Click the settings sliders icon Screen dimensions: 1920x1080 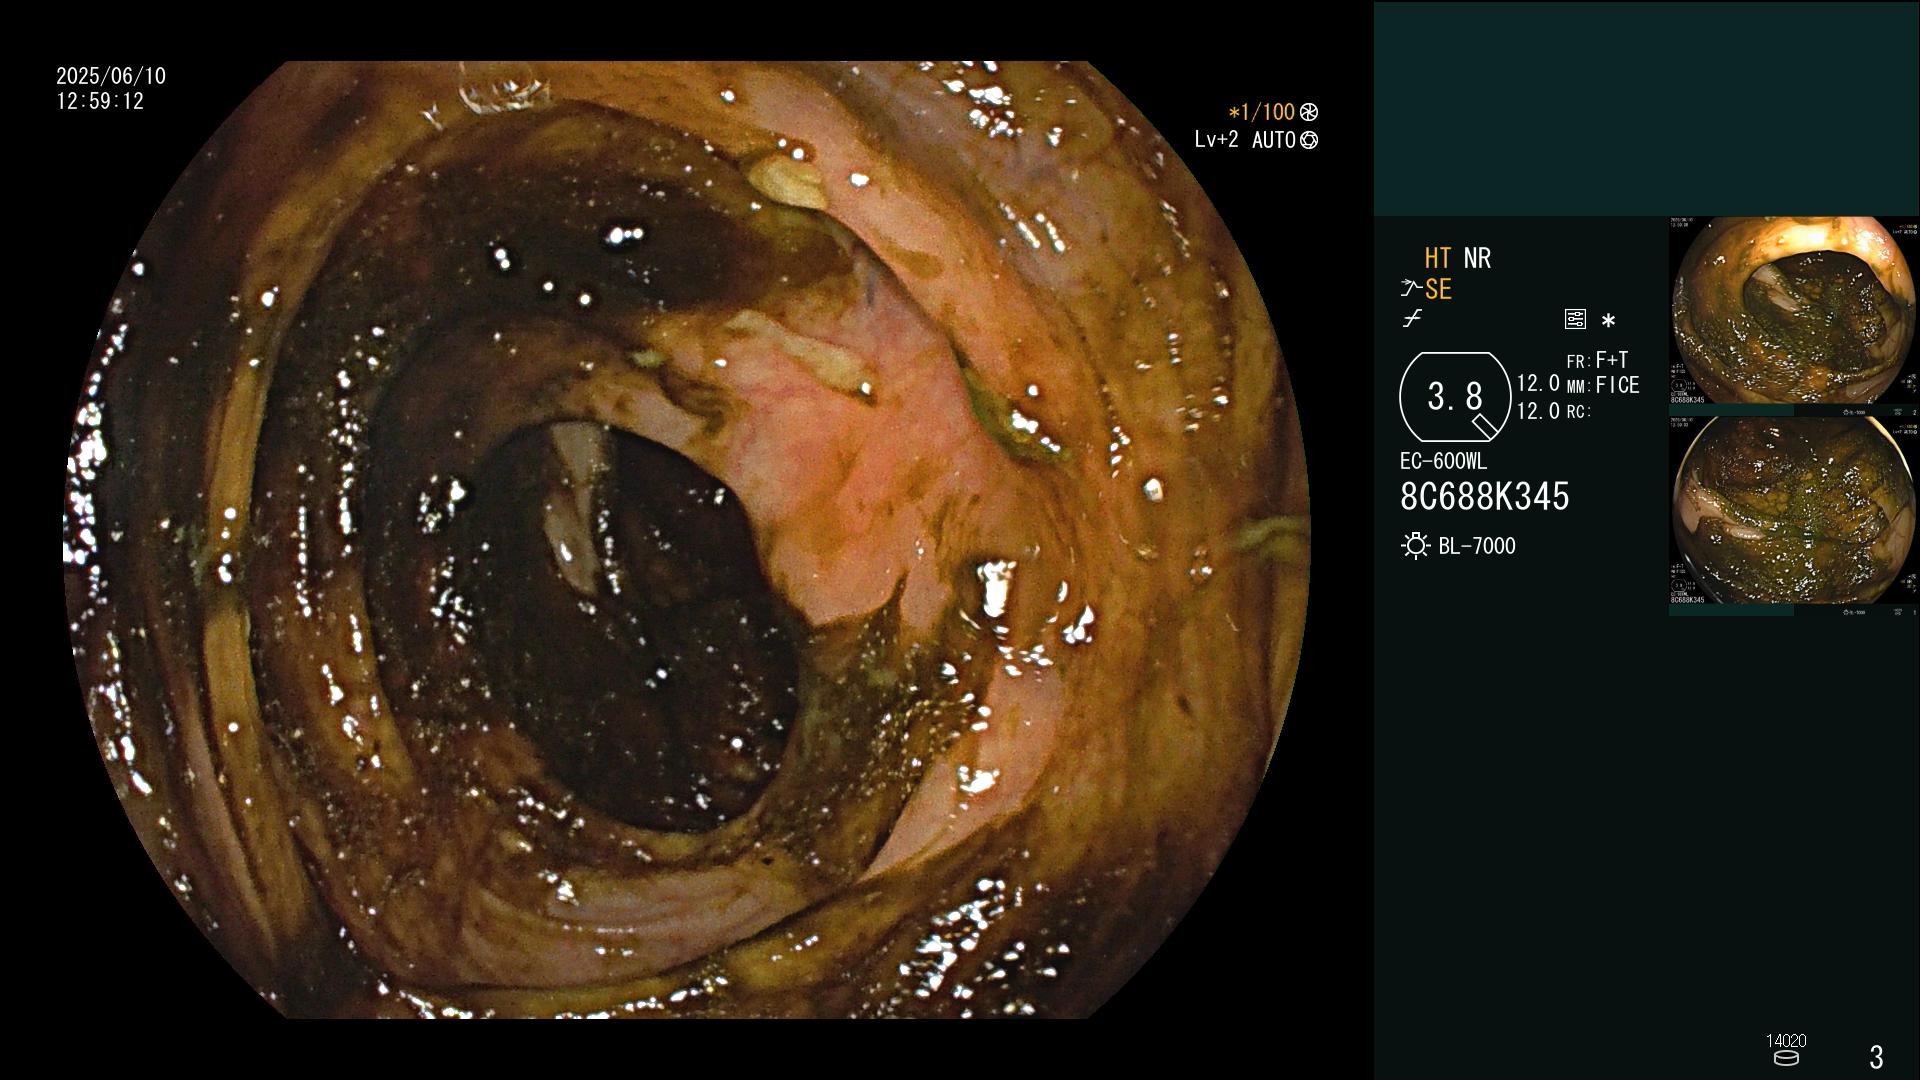[1575, 320]
